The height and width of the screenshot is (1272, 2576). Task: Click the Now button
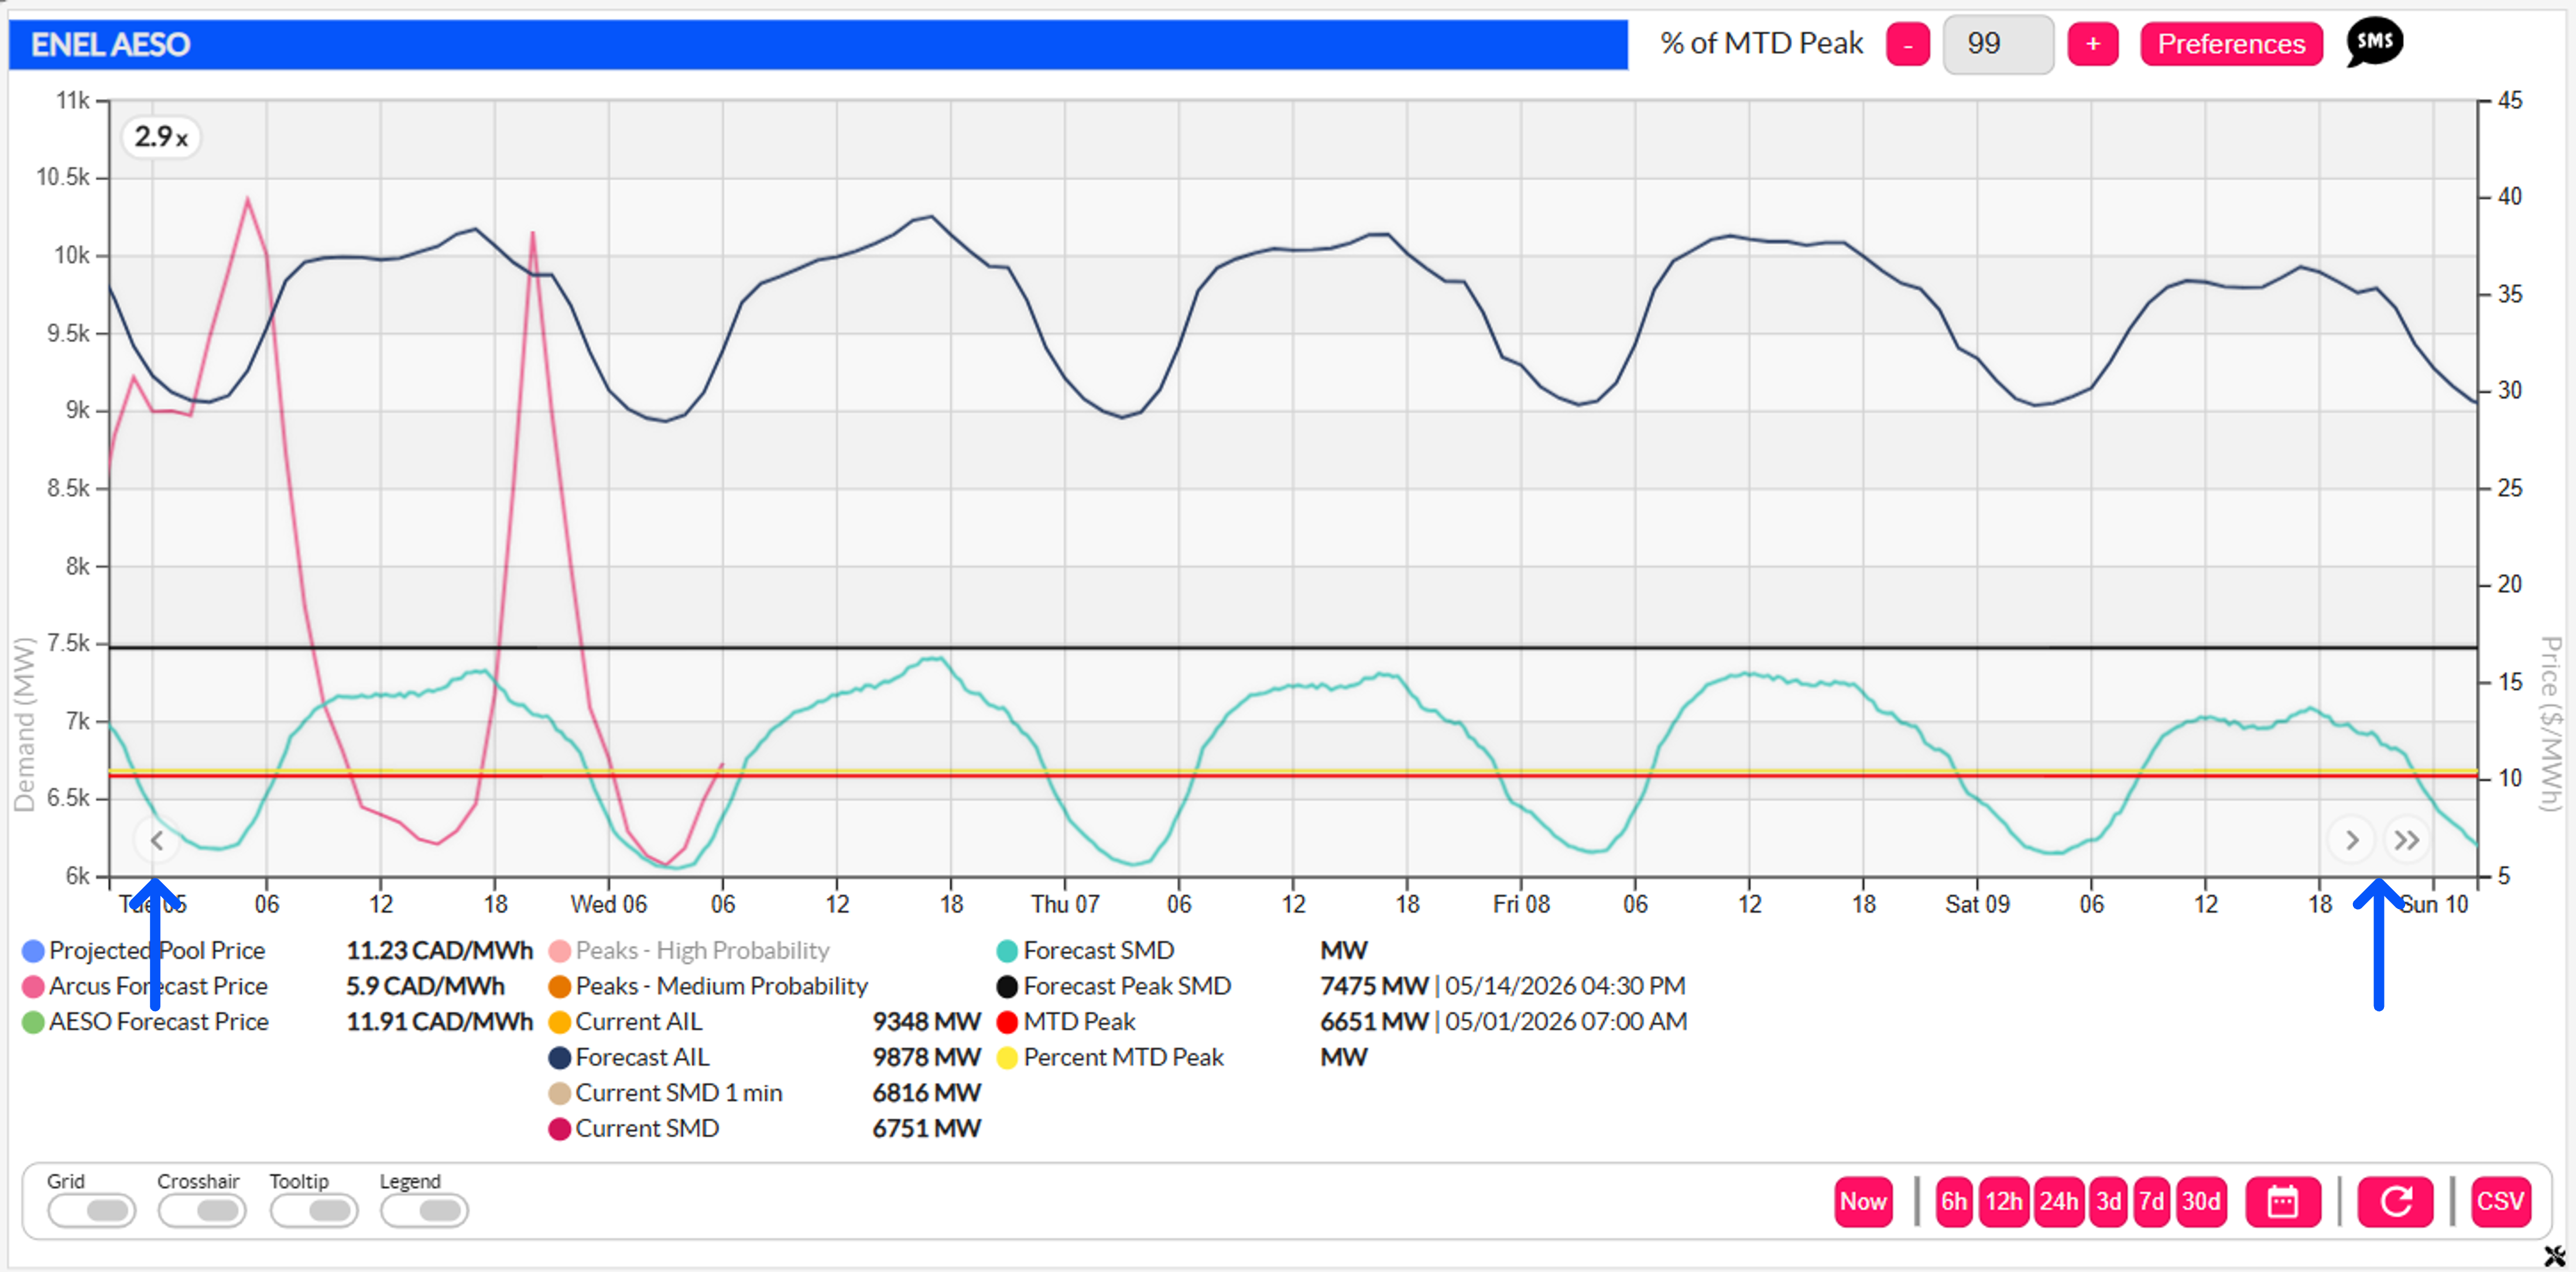pyautogui.click(x=1863, y=1201)
